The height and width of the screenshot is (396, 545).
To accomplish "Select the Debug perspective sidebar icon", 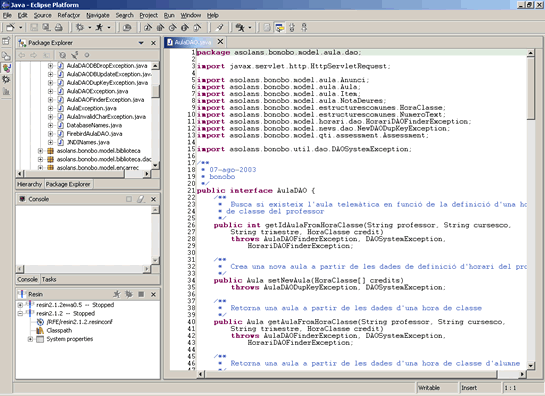I will tap(6, 80).
